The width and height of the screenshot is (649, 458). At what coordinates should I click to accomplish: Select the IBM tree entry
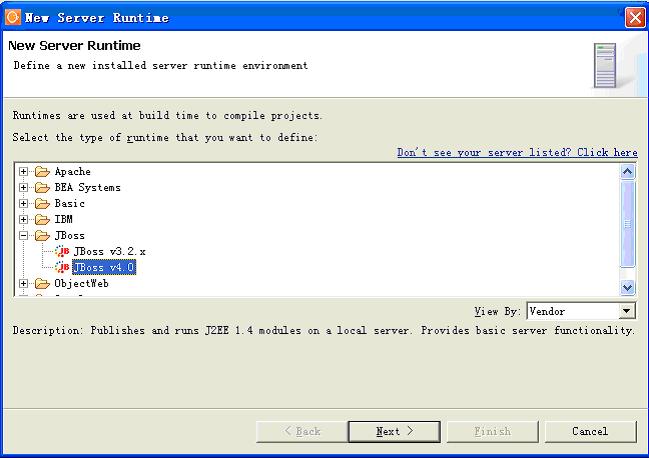pos(63,219)
